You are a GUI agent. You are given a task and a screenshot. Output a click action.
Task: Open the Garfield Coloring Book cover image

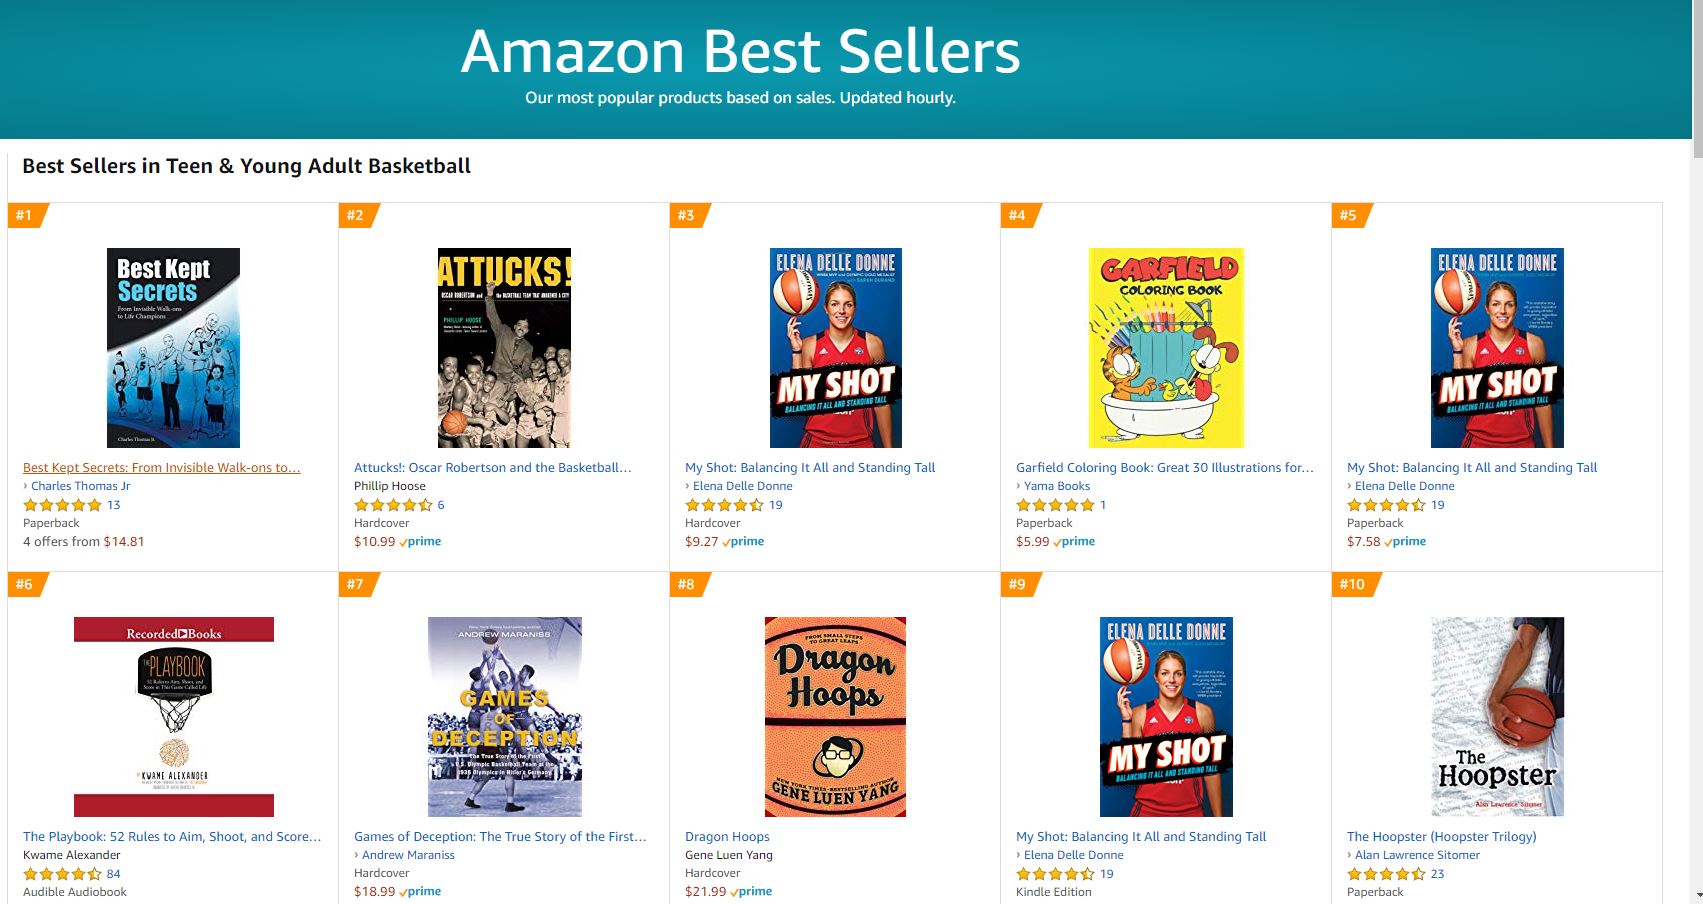pos(1166,347)
